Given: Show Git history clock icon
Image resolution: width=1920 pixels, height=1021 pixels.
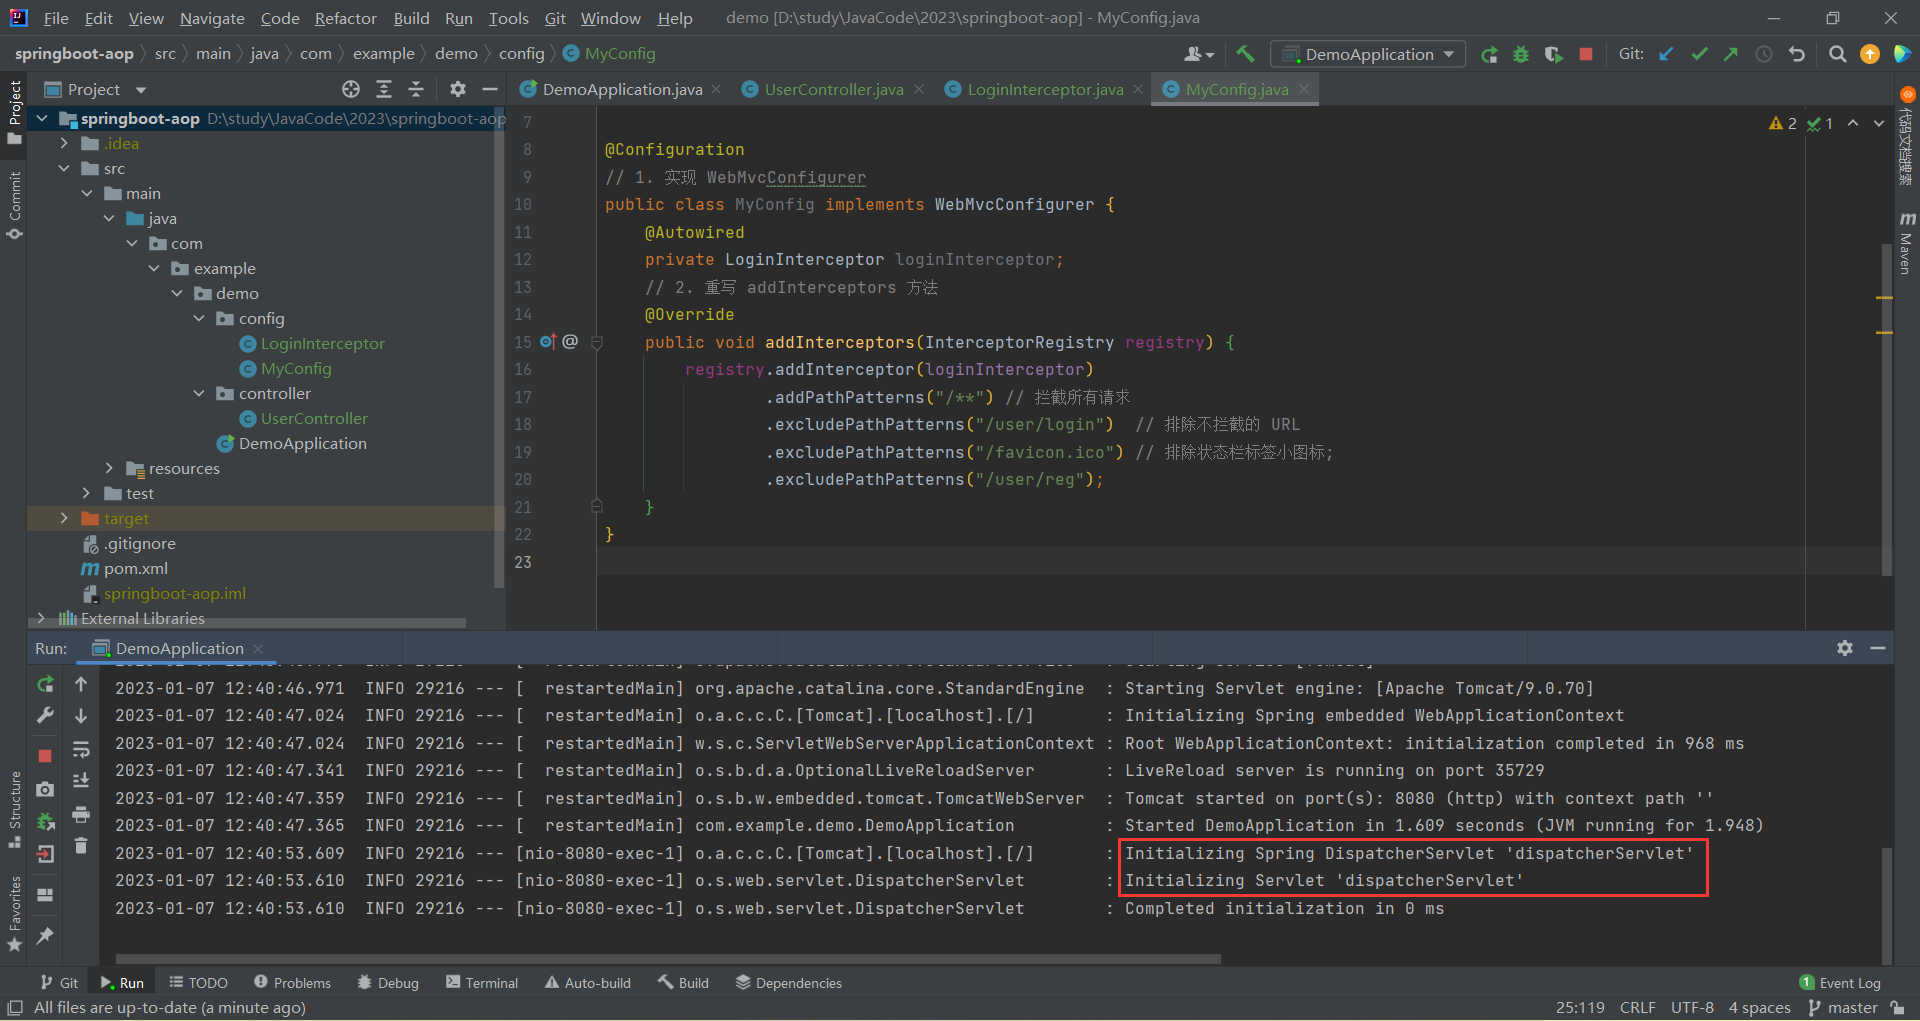Looking at the screenshot, I should pyautogui.click(x=1764, y=54).
